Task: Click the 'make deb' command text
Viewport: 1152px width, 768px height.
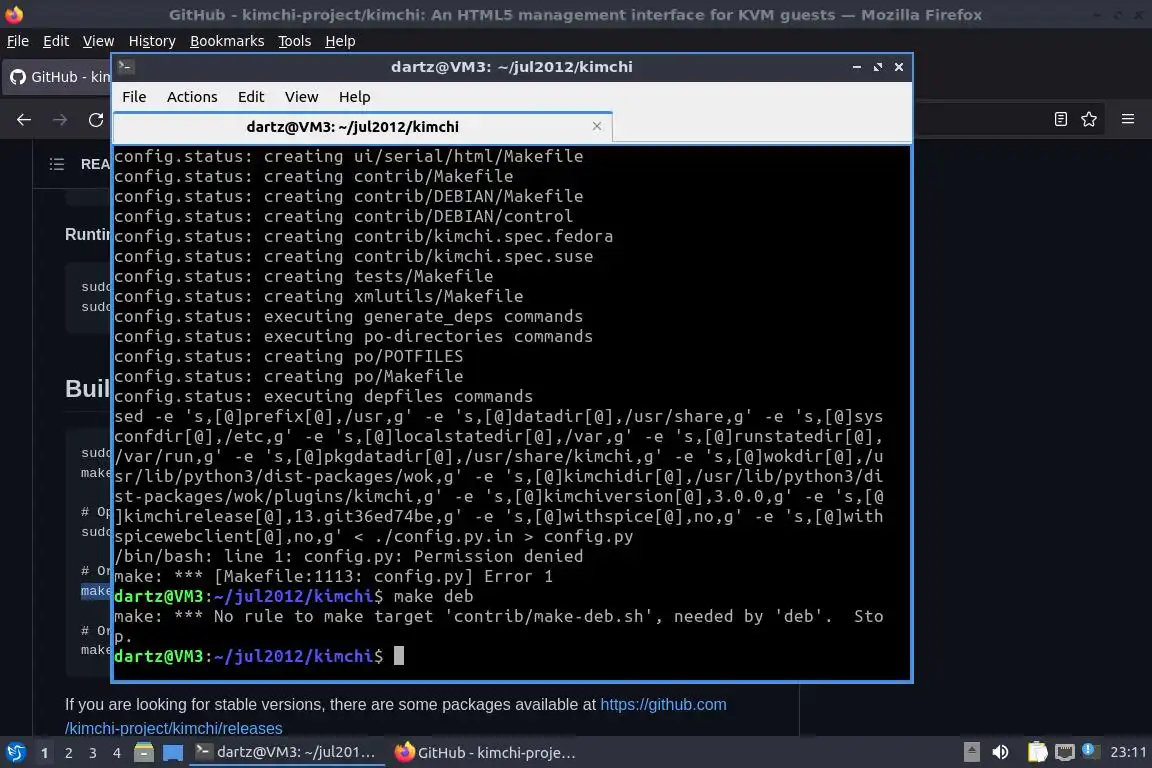Action: tap(433, 596)
